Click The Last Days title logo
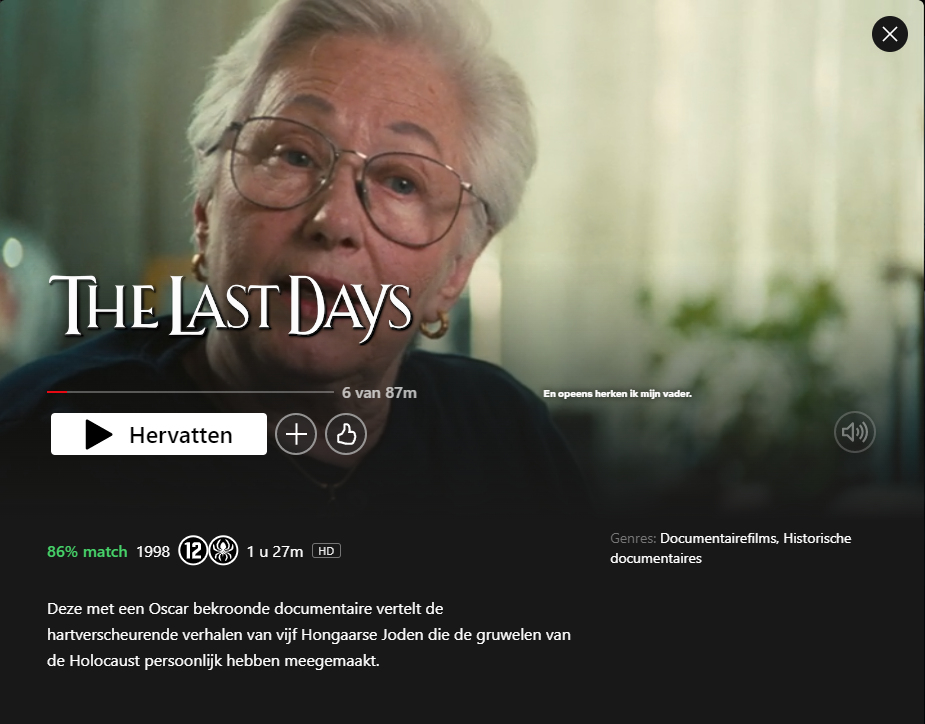The width and height of the screenshot is (925, 724). tap(230, 308)
